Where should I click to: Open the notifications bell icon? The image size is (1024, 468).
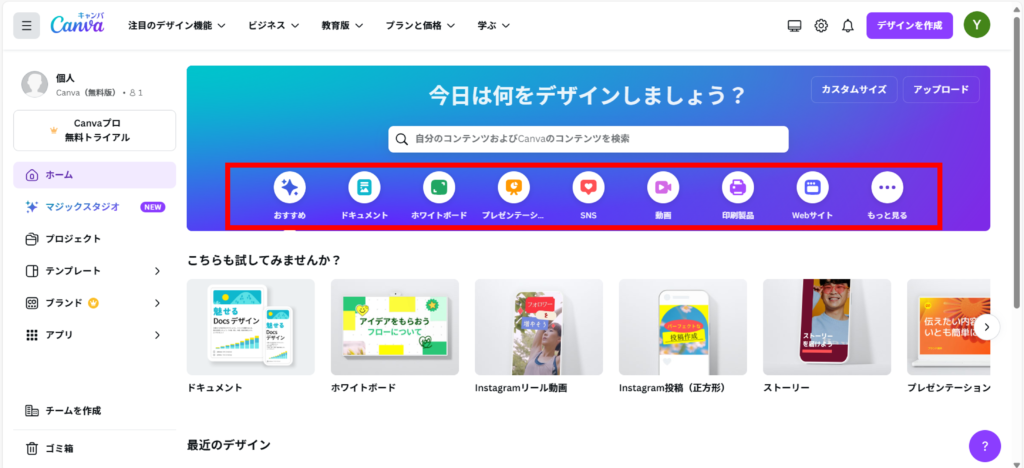coord(847,25)
